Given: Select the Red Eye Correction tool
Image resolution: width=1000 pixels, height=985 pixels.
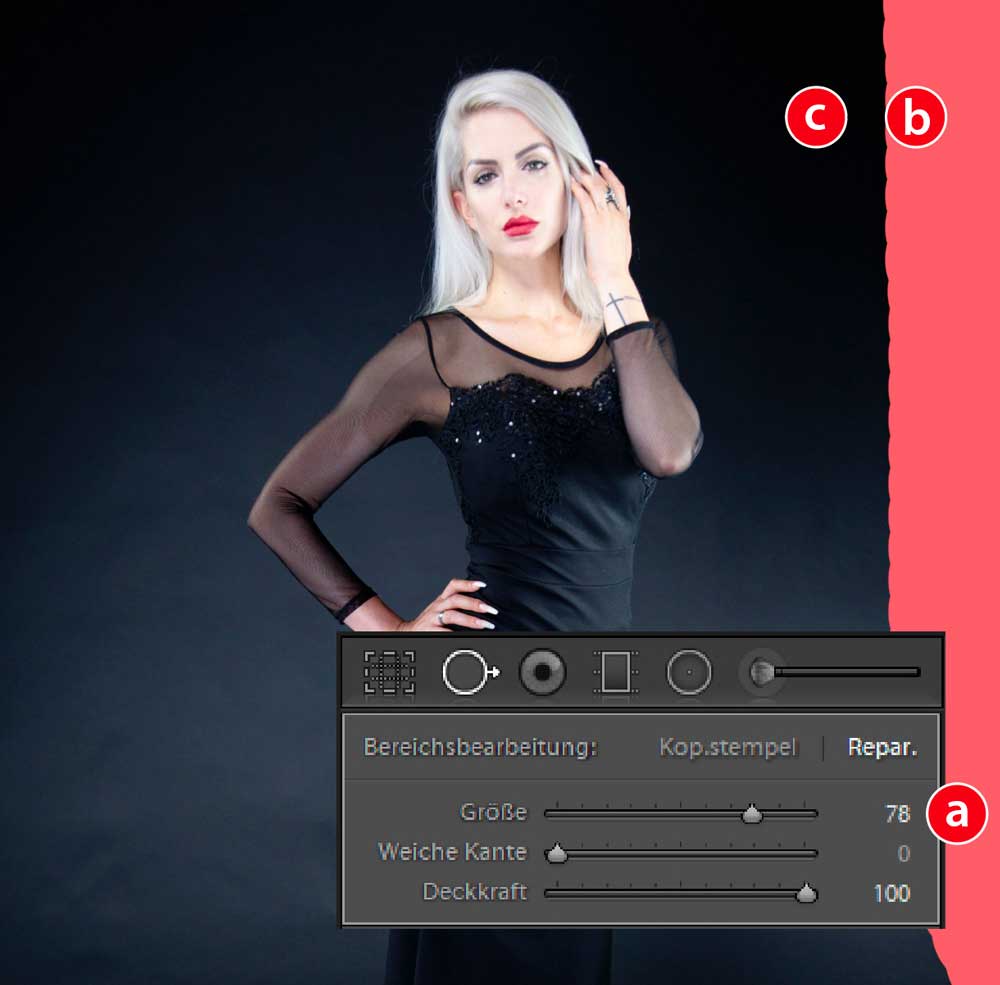Looking at the screenshot, I should point(543,672).
